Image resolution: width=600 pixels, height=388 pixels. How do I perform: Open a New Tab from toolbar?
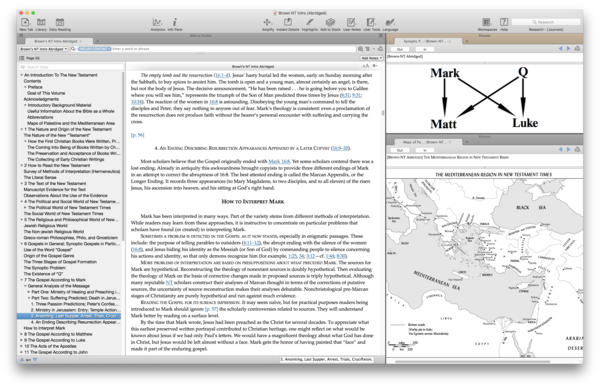pos(25,23)
